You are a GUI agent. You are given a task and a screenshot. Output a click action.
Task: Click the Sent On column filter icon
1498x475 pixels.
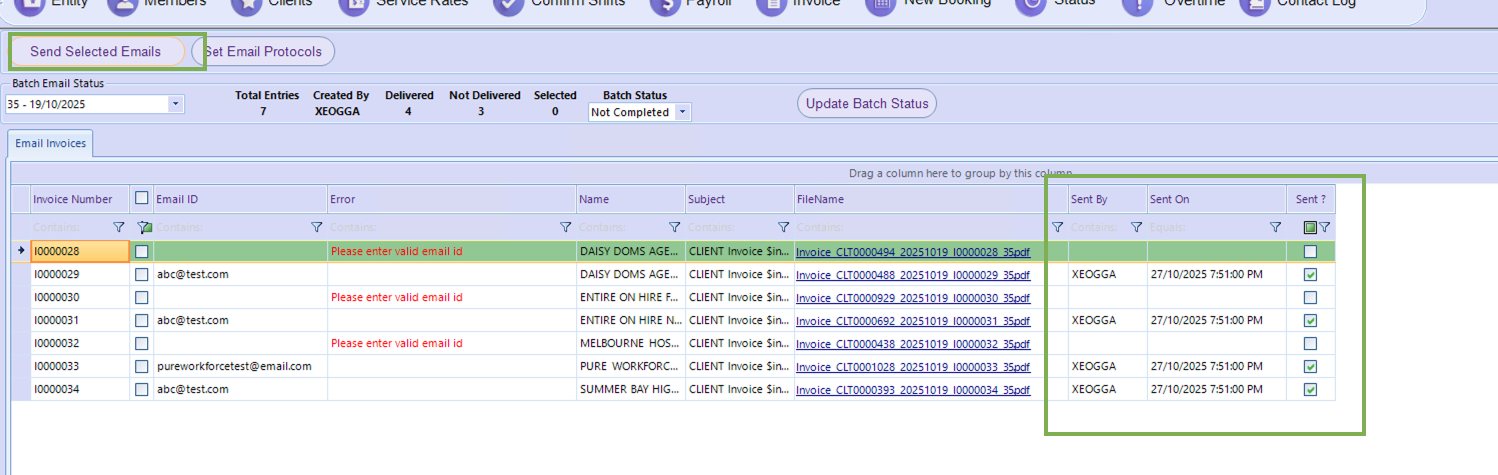pyautogui.click(x=1275, y=227)
